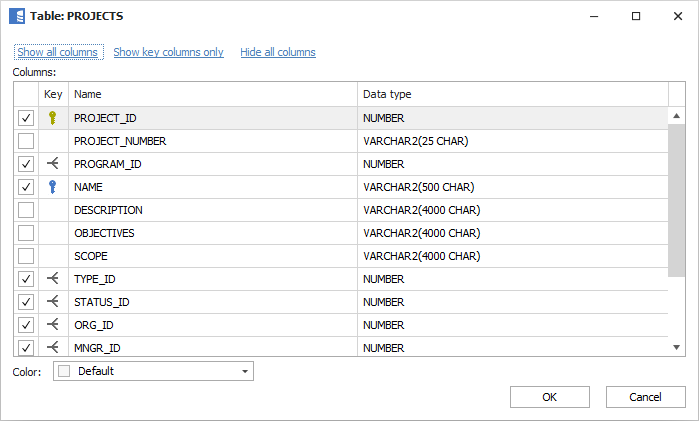Screen dimensions: 699x421
Task: Click the blue unique key icon for NAME
Action: [53, 187]
